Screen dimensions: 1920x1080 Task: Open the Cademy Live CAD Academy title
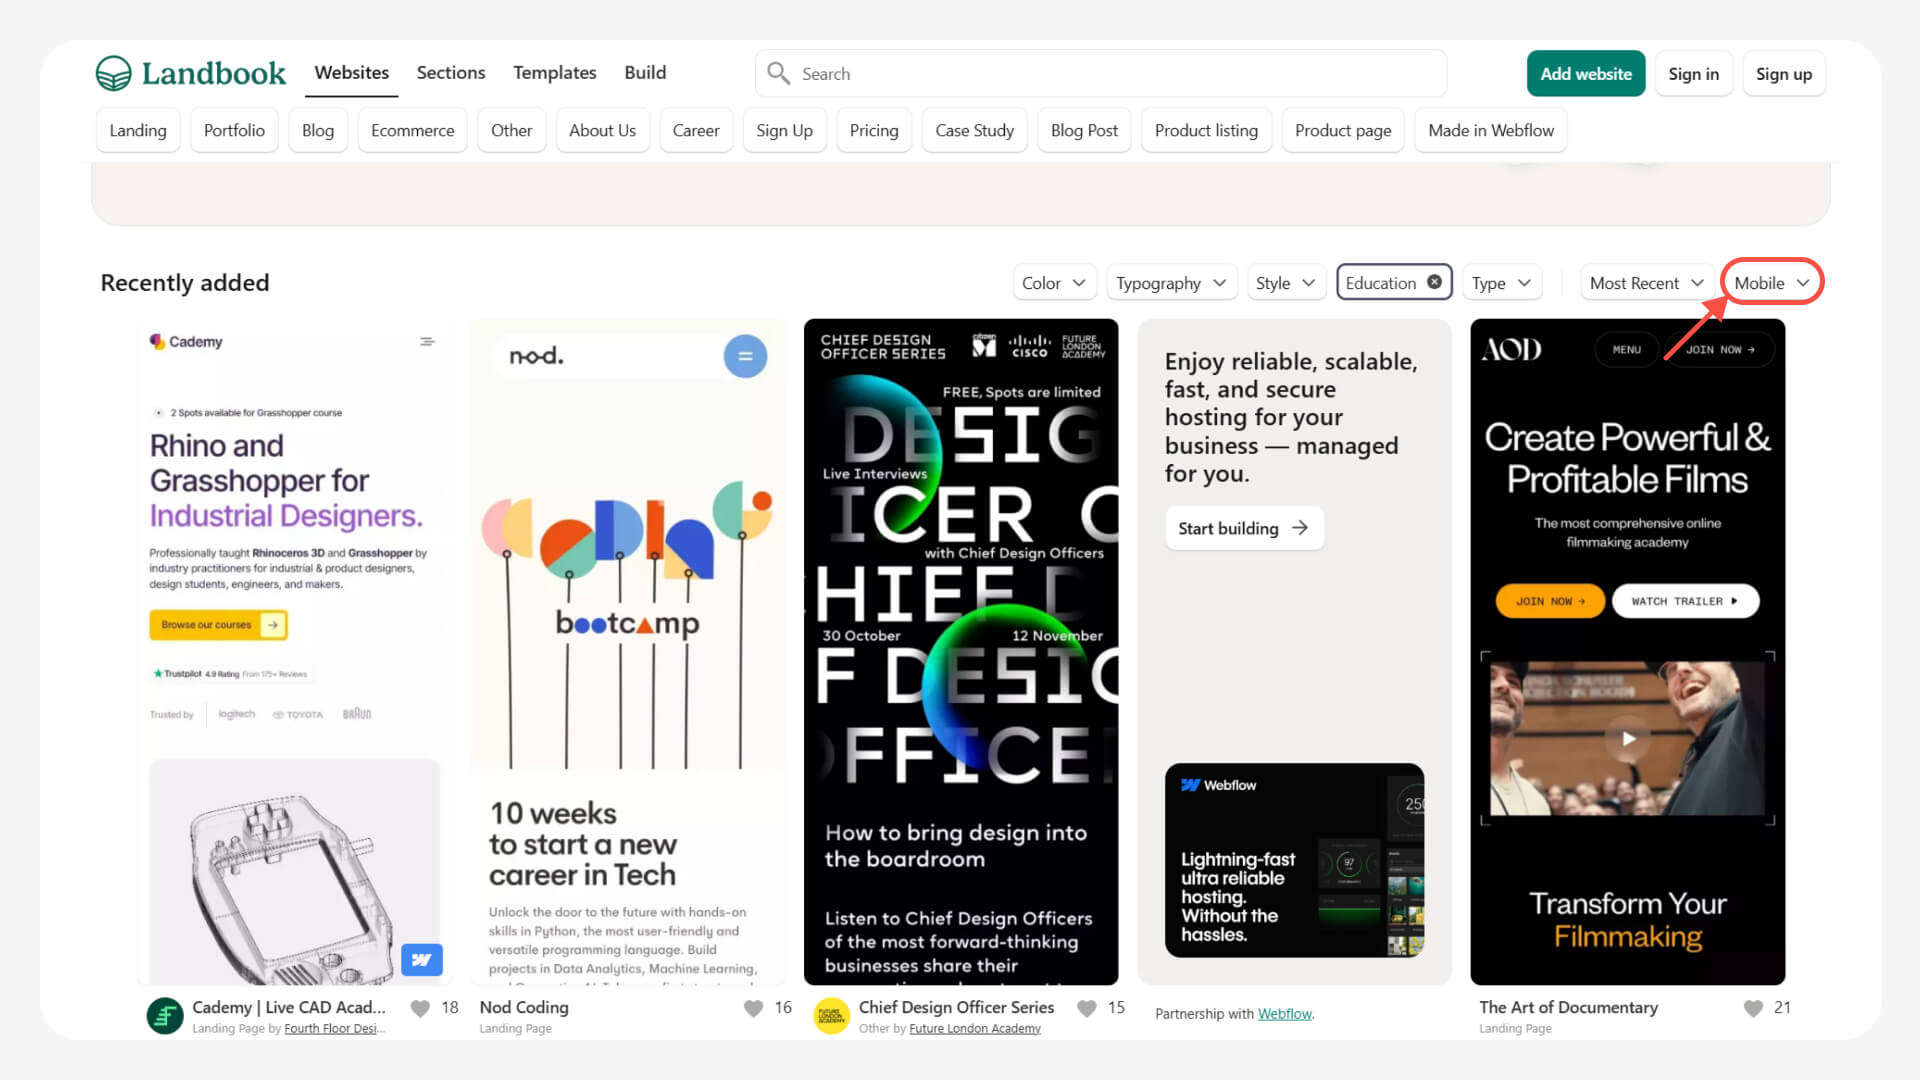pyautogui.click(x=288, y=1007)
